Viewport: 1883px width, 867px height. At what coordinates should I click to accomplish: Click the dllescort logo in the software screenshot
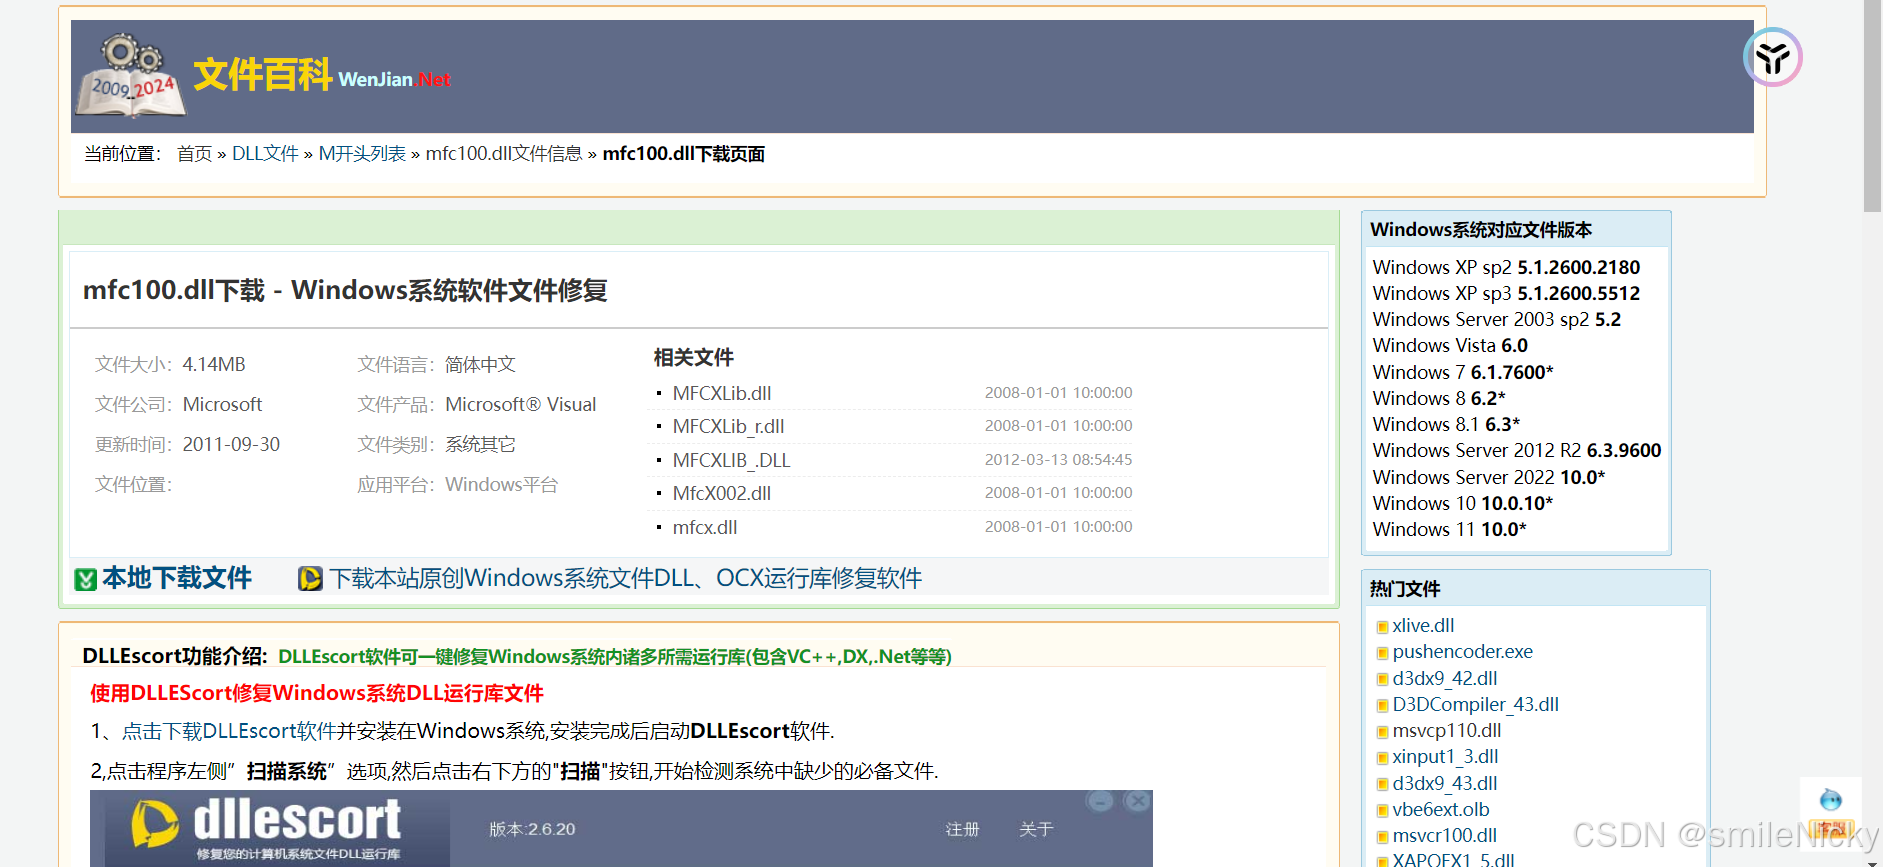[266, 828]
